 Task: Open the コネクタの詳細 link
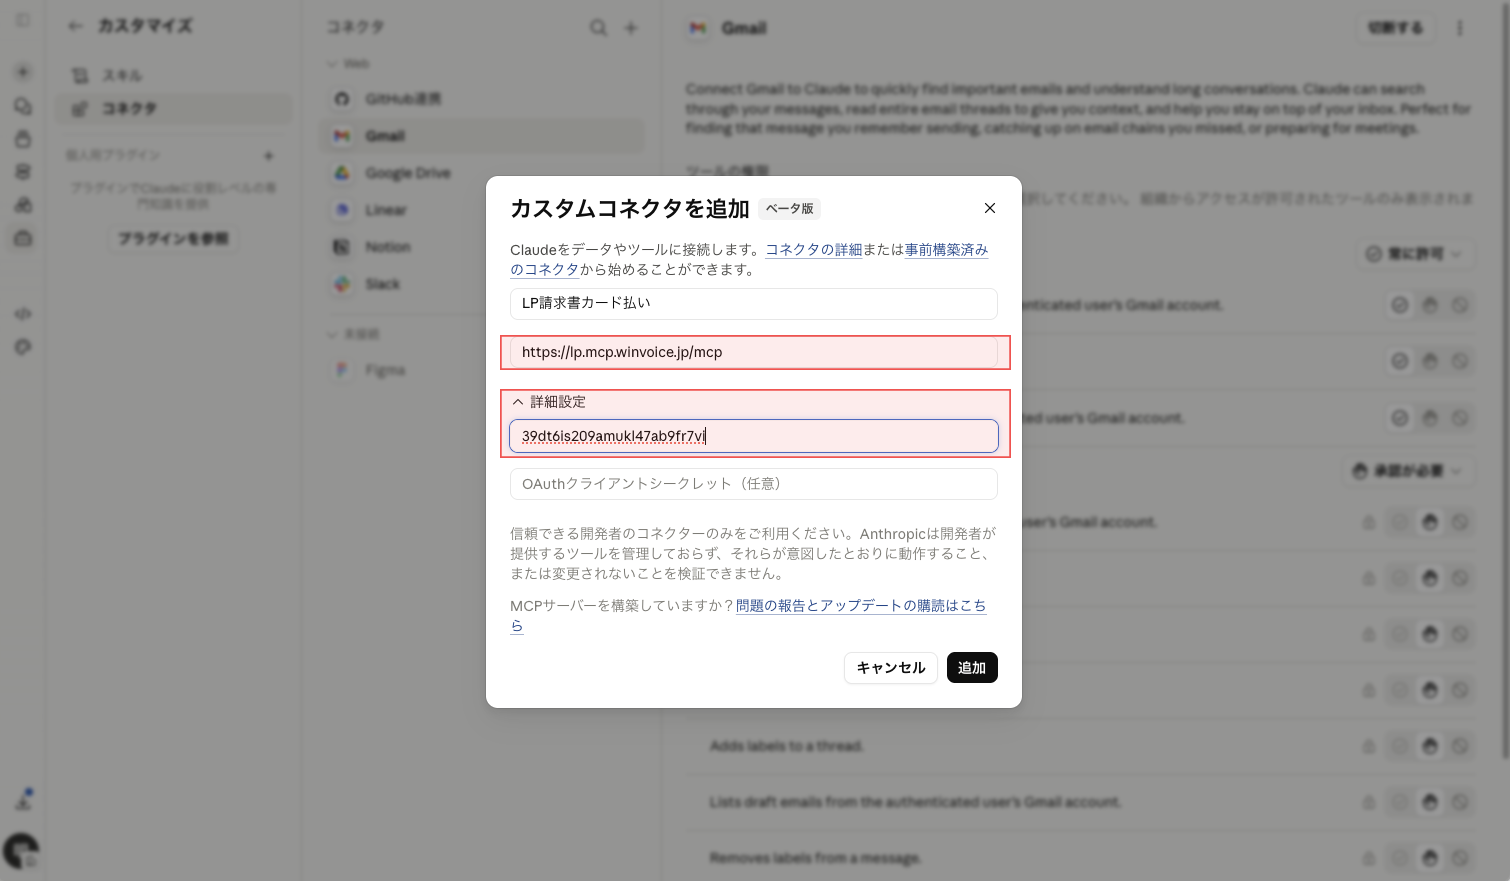tap(814, 250)
